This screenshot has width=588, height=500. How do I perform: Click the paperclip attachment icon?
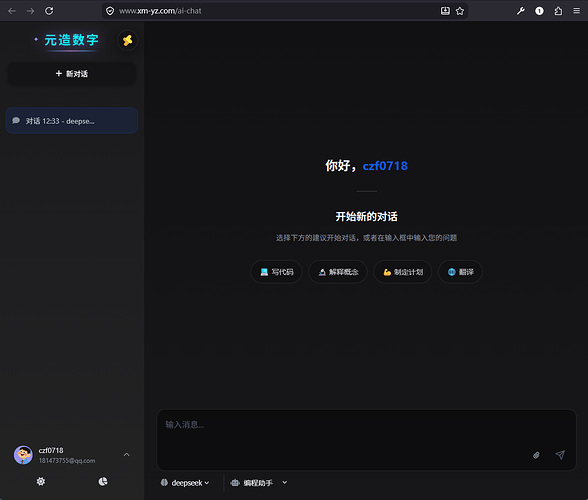536,455
